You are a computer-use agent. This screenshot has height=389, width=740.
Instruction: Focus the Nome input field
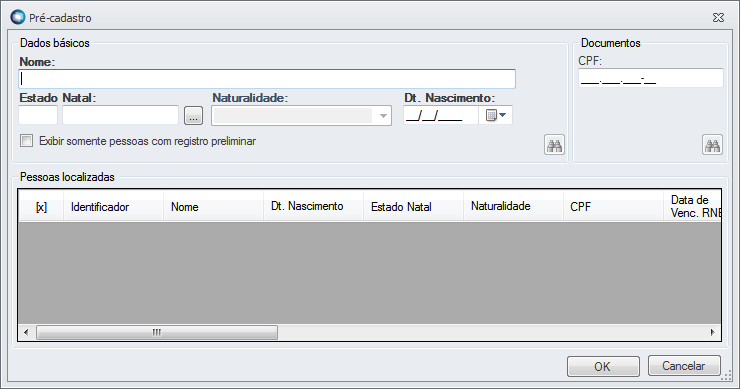click(x=267, y=79)
